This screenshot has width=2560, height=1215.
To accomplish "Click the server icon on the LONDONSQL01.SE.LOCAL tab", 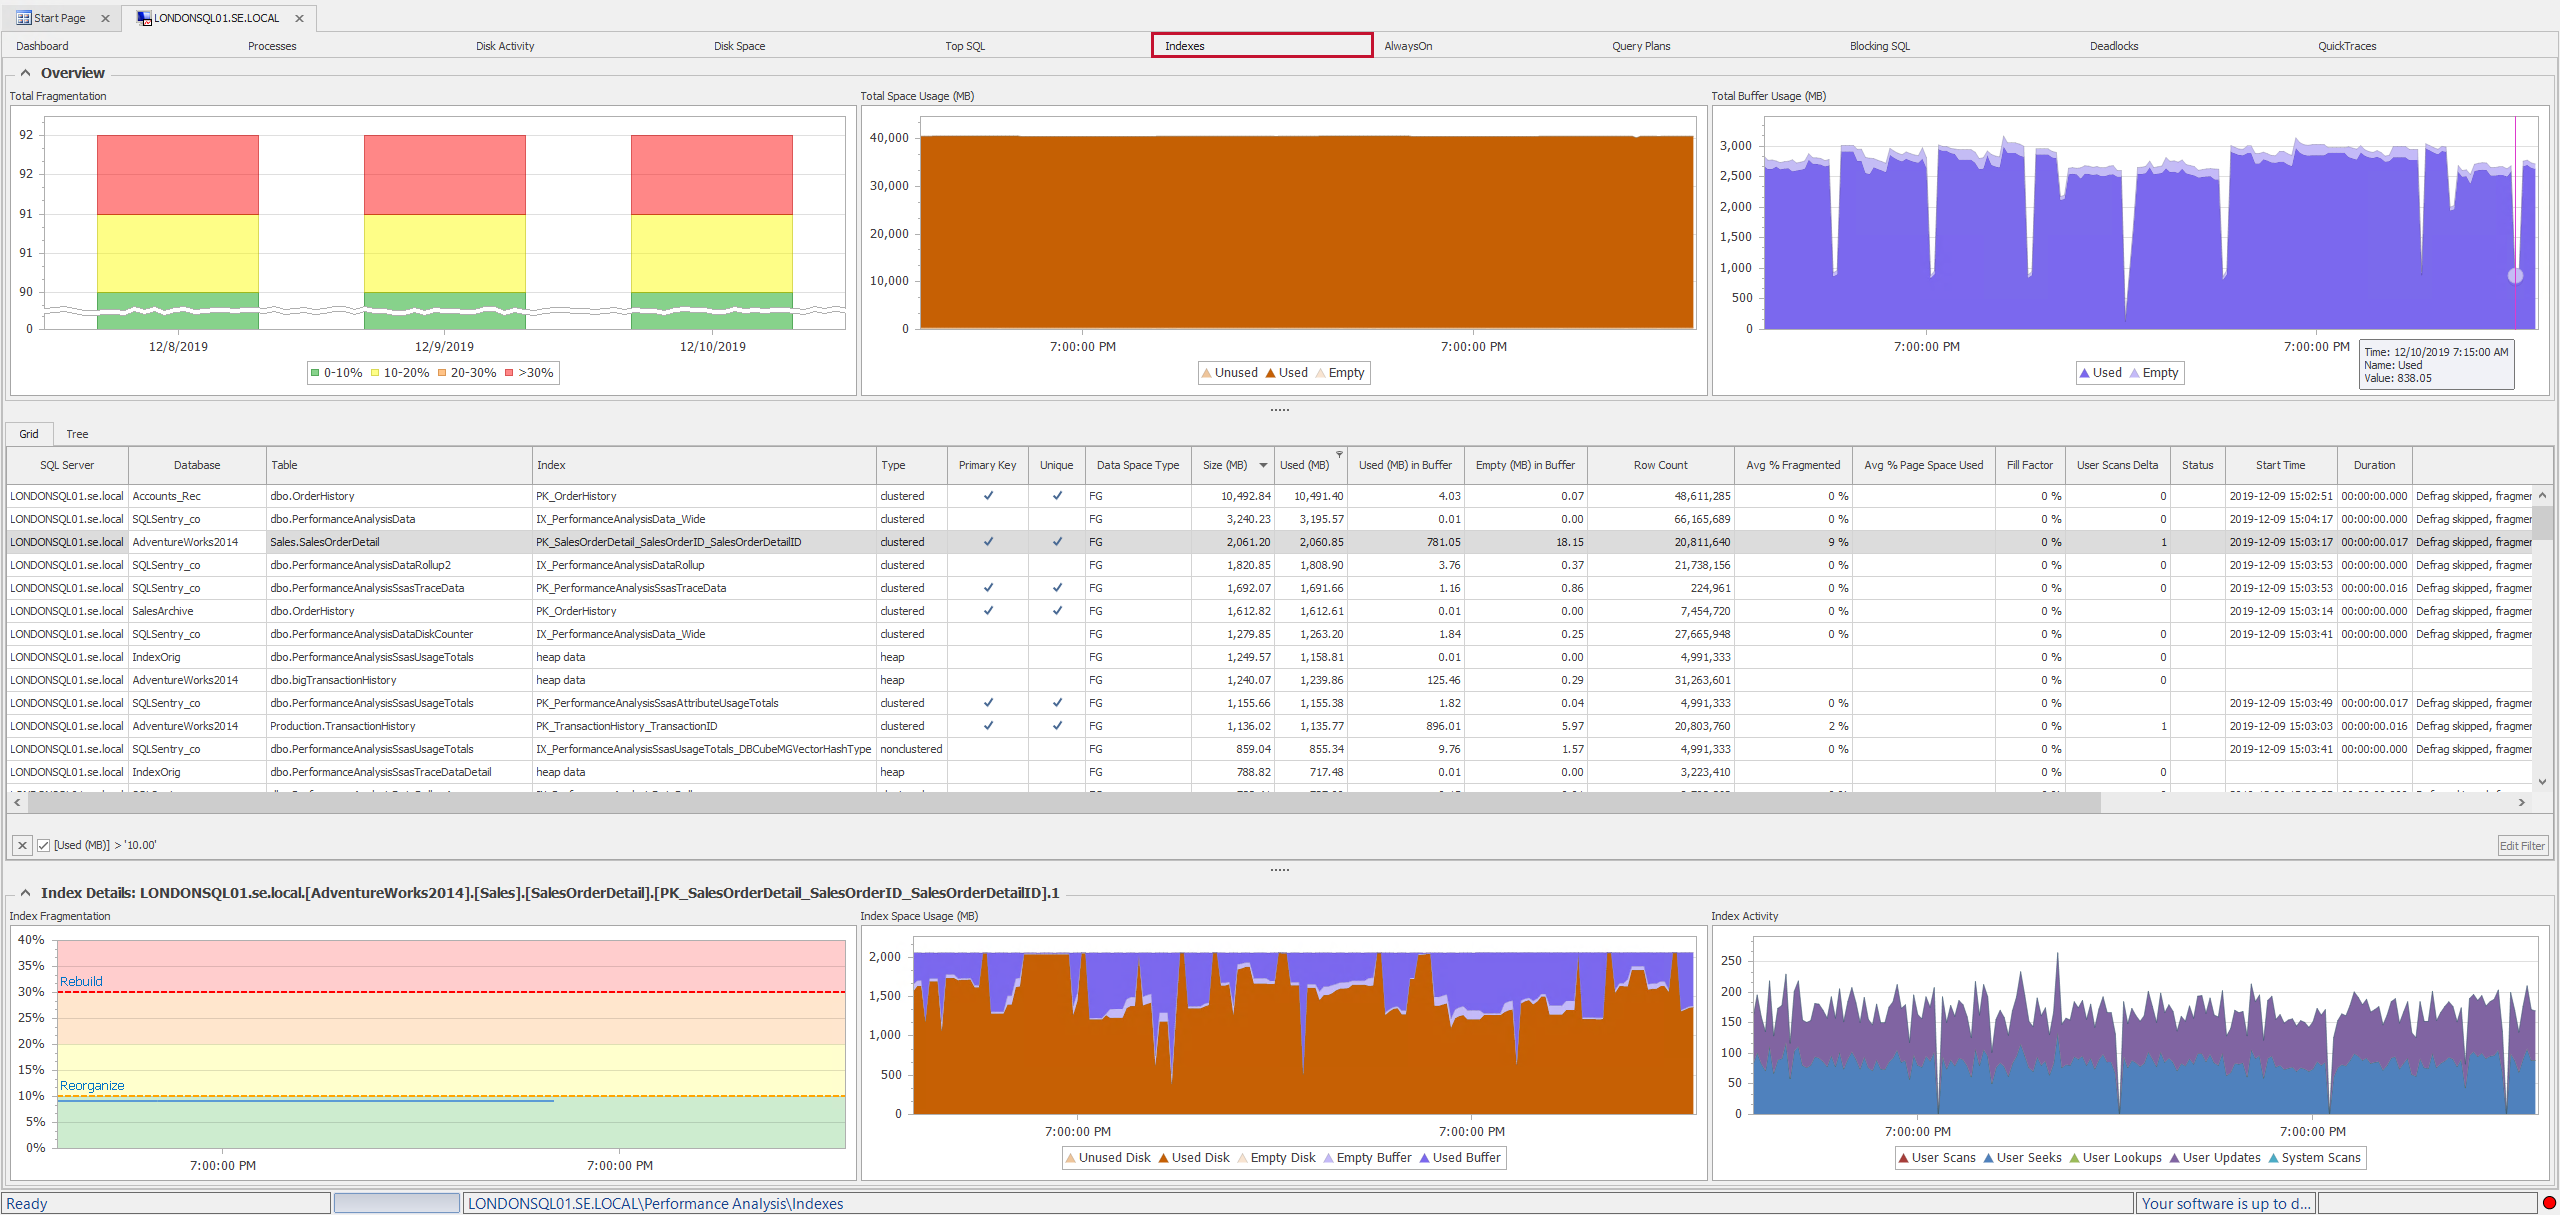I will (x=143, y=18).
